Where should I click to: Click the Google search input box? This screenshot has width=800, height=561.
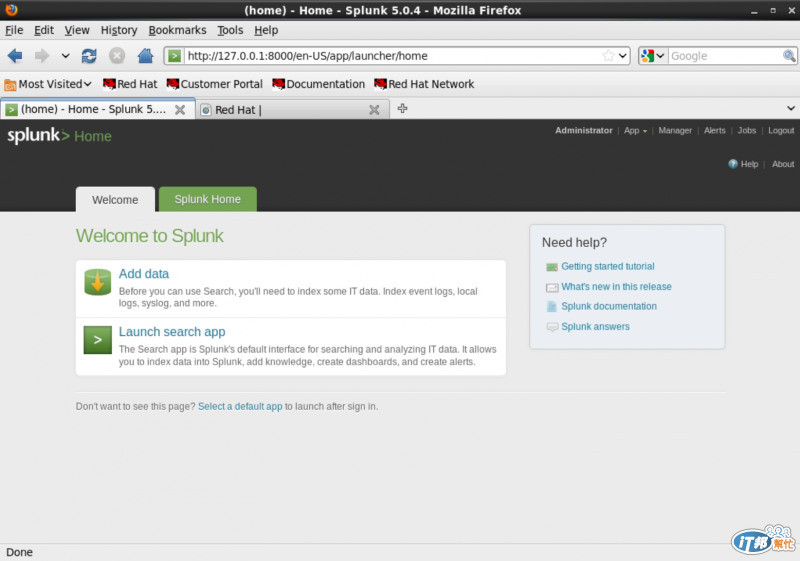pos(725,56)
